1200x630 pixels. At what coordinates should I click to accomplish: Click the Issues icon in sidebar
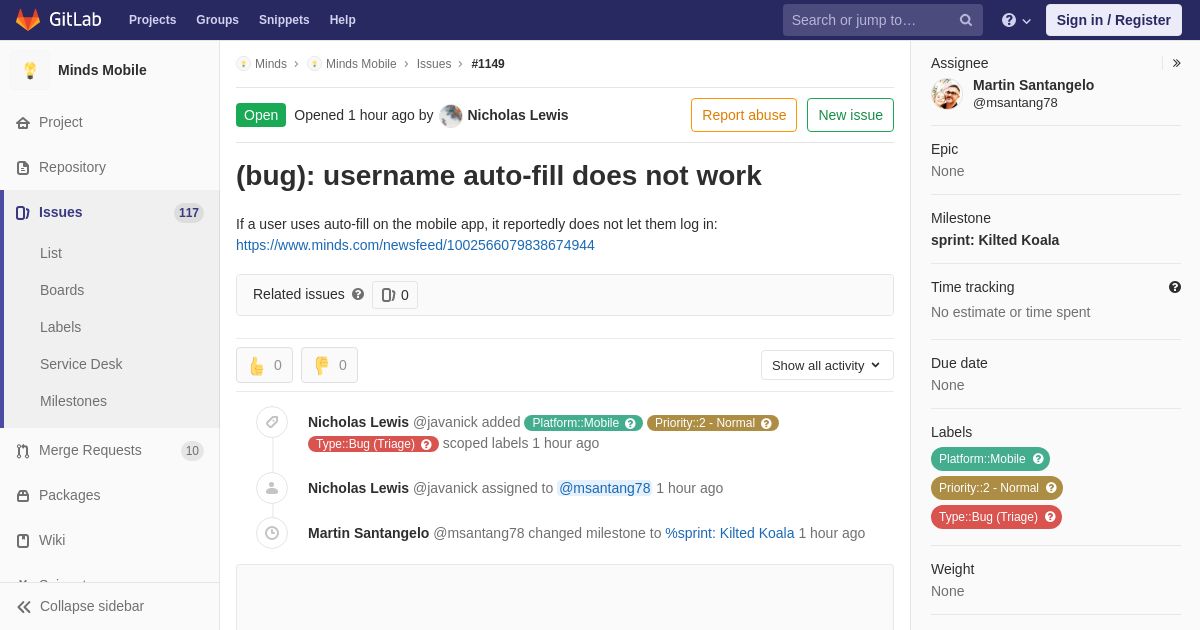(x=23, y=212)
